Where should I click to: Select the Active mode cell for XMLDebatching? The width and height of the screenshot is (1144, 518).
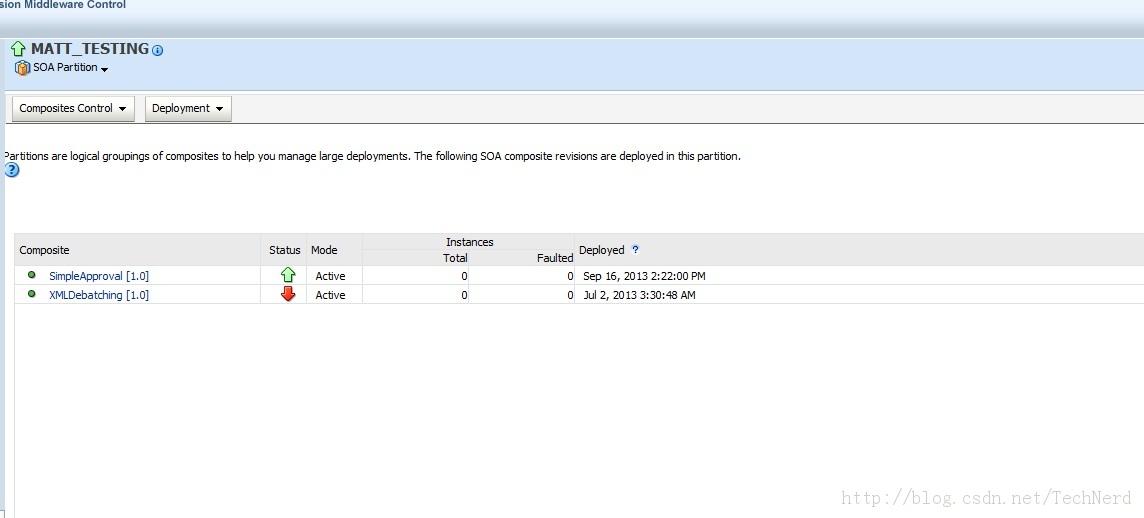click(x=331, y=295)
